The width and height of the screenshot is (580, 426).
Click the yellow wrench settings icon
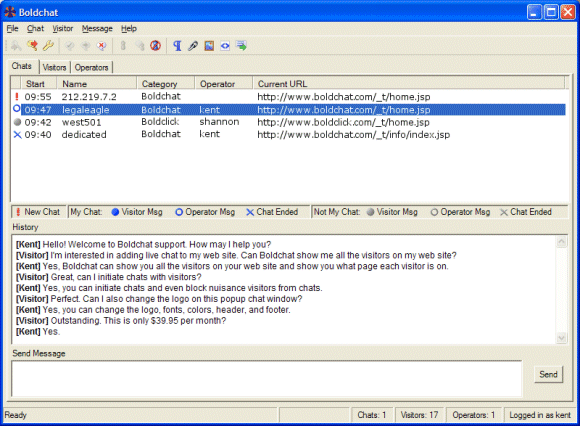pyautogui.click(x=48, y=46)
